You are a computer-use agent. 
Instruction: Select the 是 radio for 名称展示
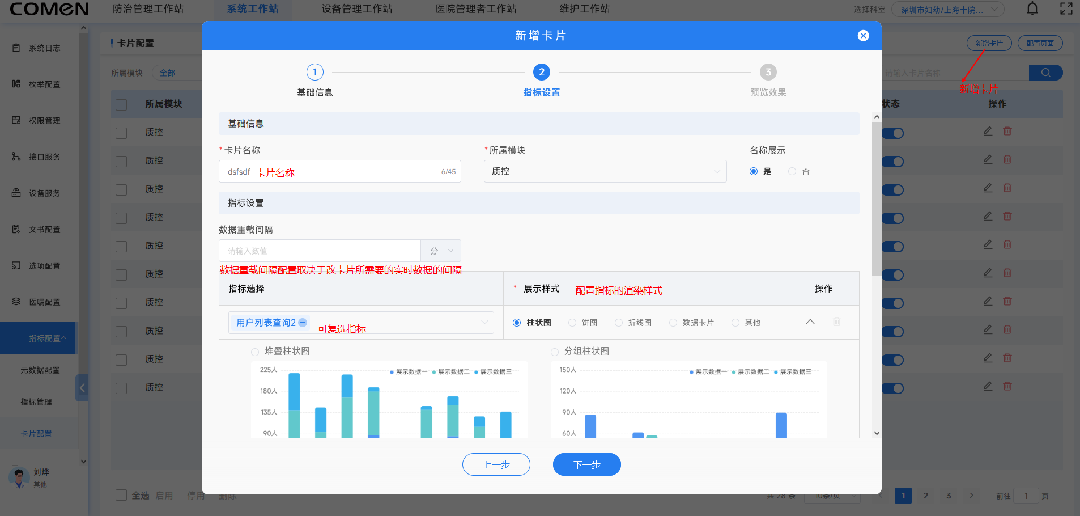coord(754,171)
